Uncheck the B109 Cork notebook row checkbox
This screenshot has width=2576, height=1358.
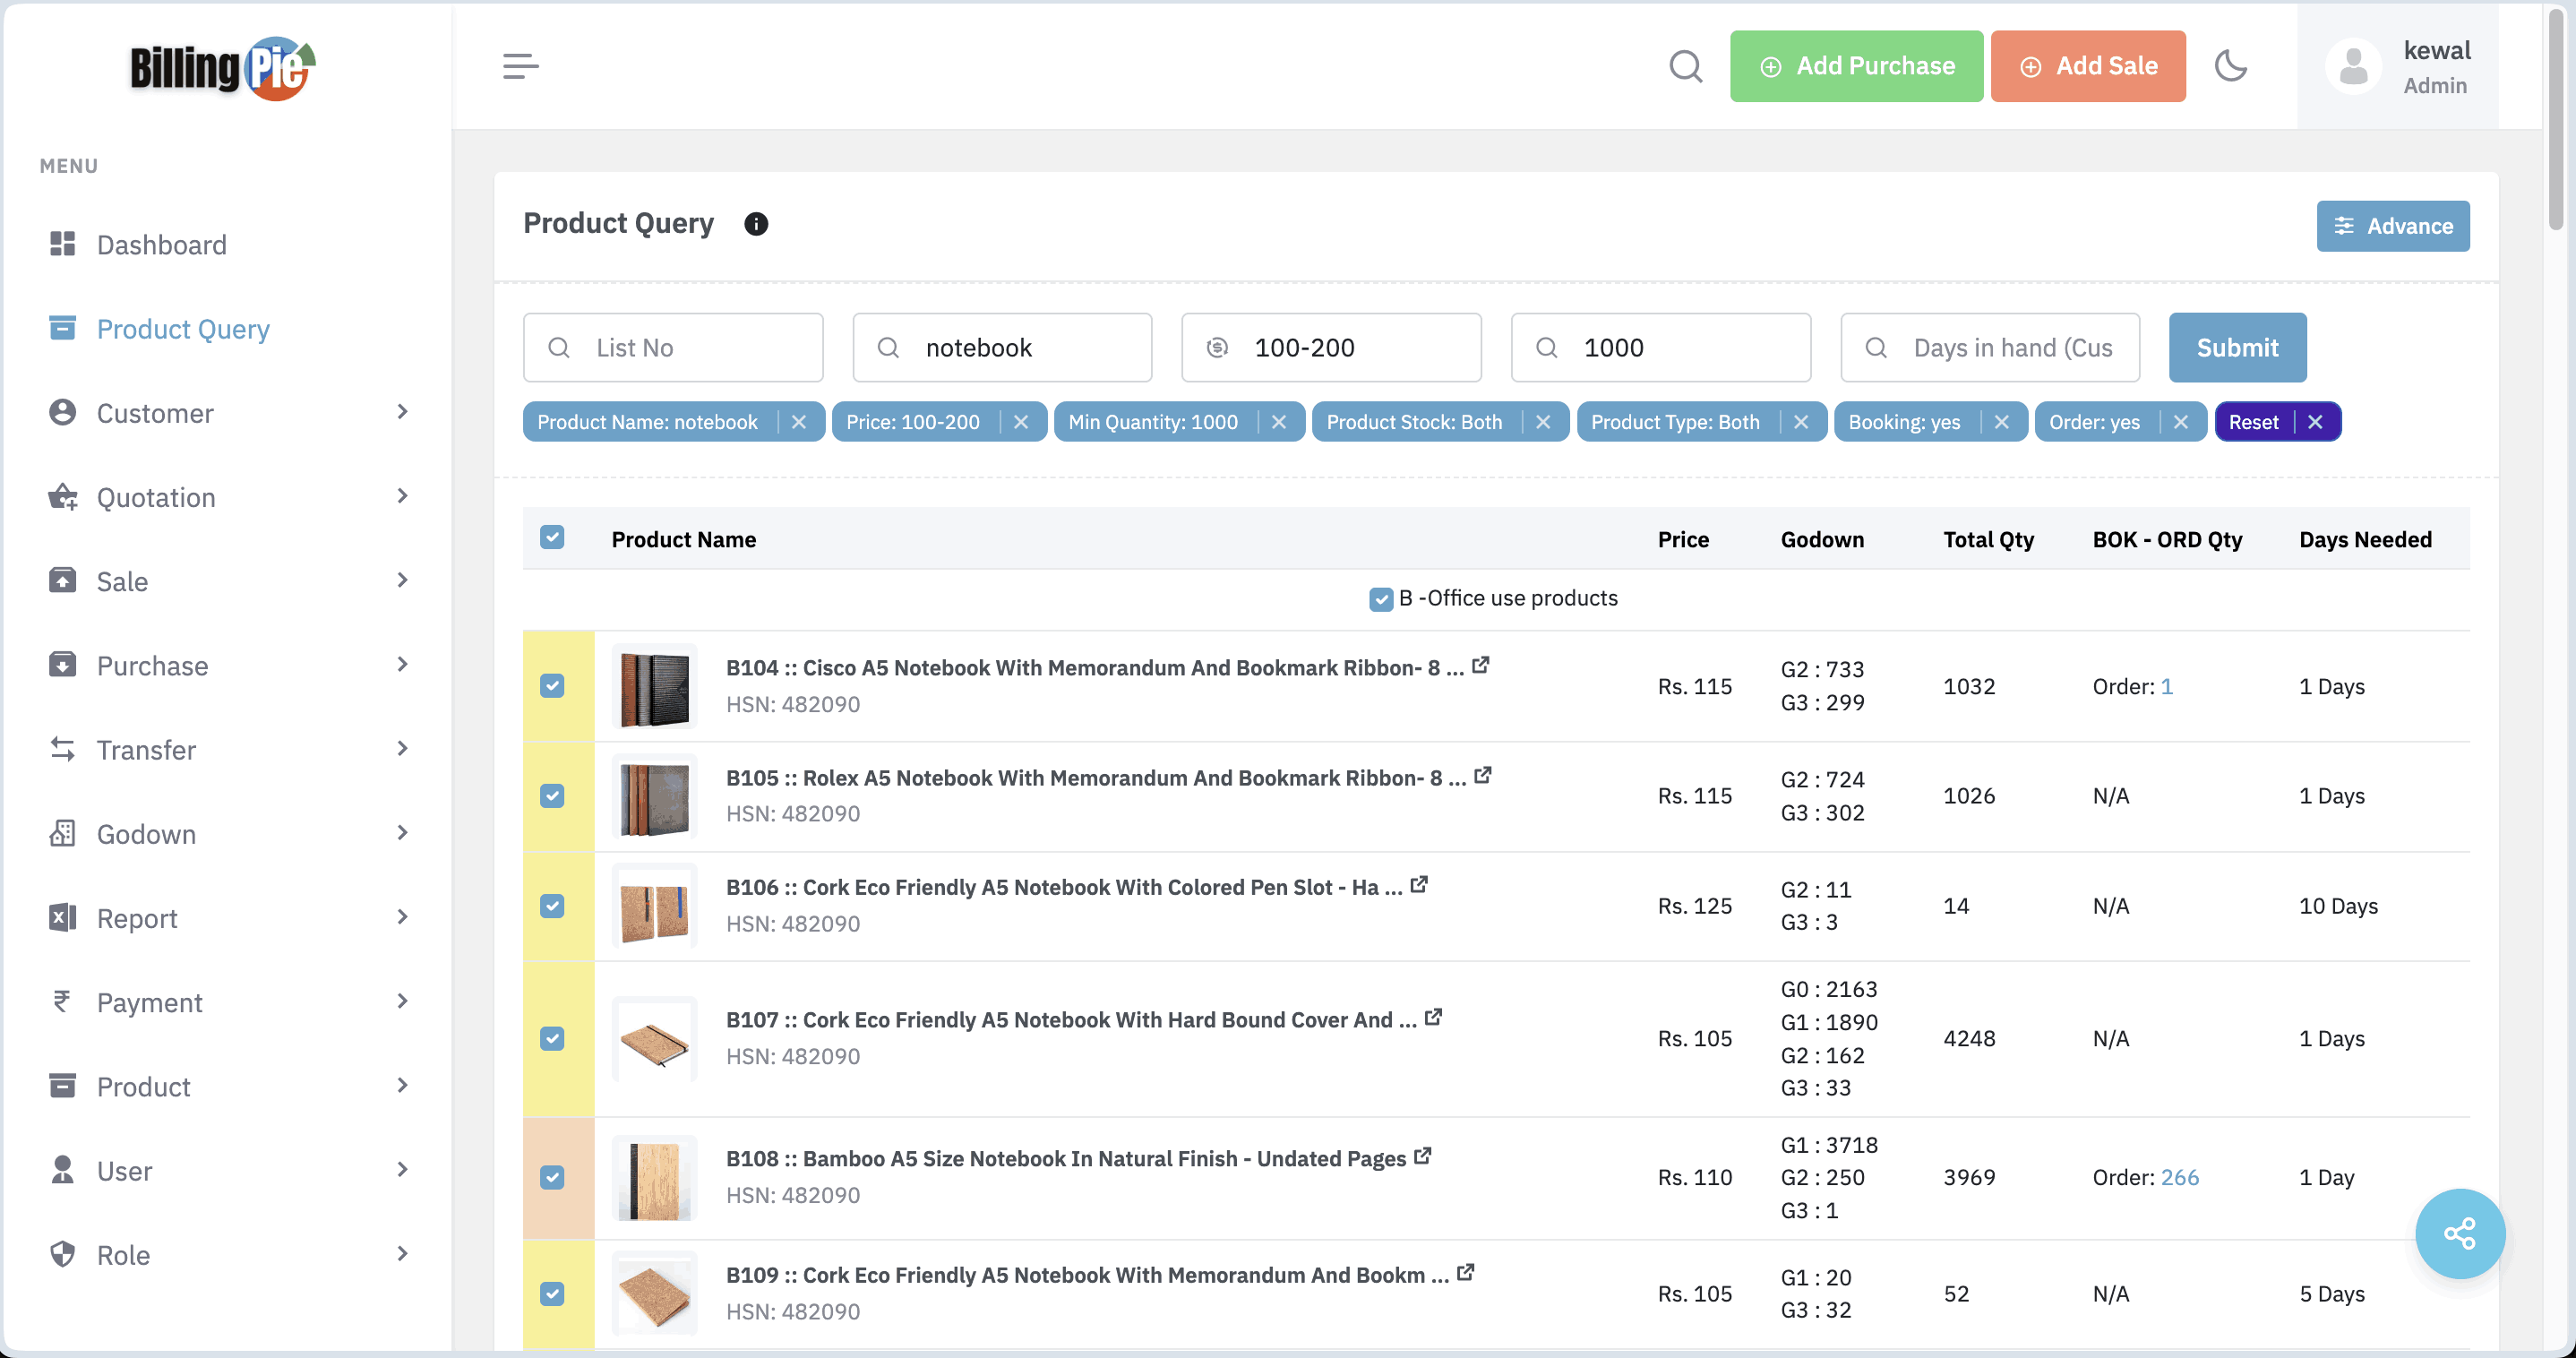tap(552, 1294)
